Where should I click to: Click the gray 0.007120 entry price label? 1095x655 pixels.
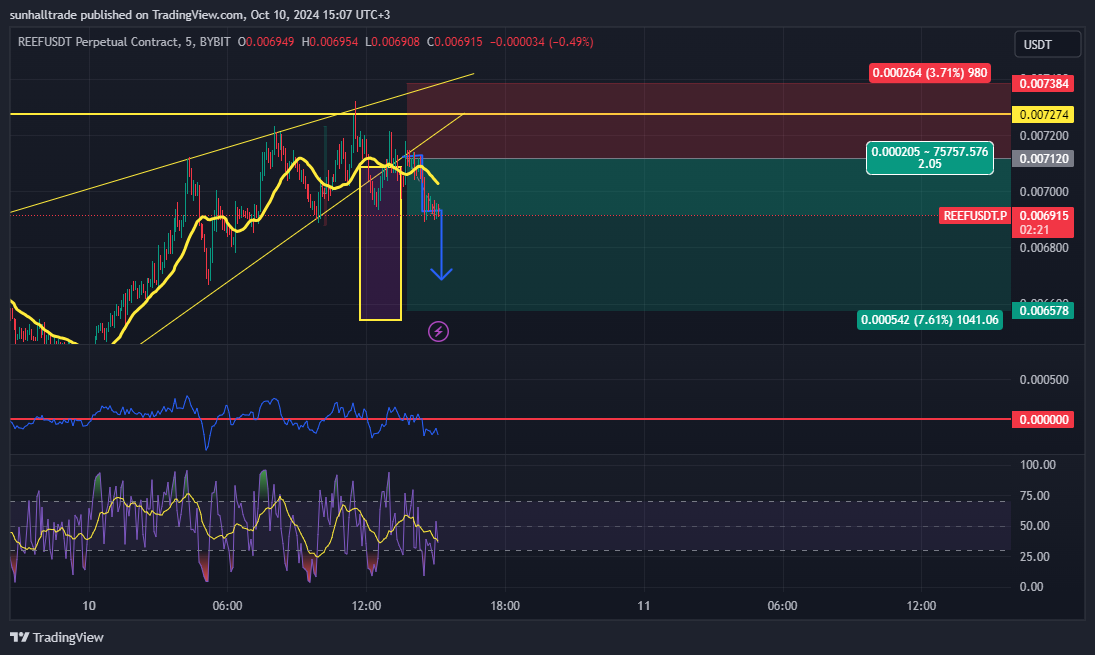(1043, 159)
